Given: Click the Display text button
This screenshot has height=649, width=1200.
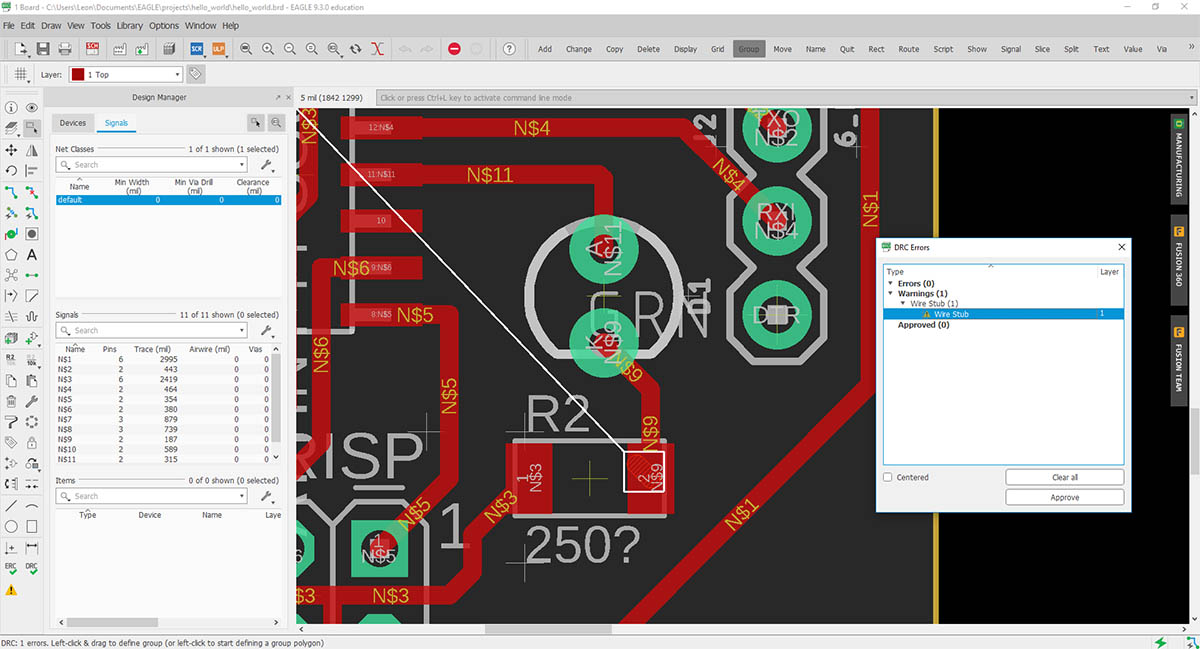Looking at the screenshot, I should [685, 49].
